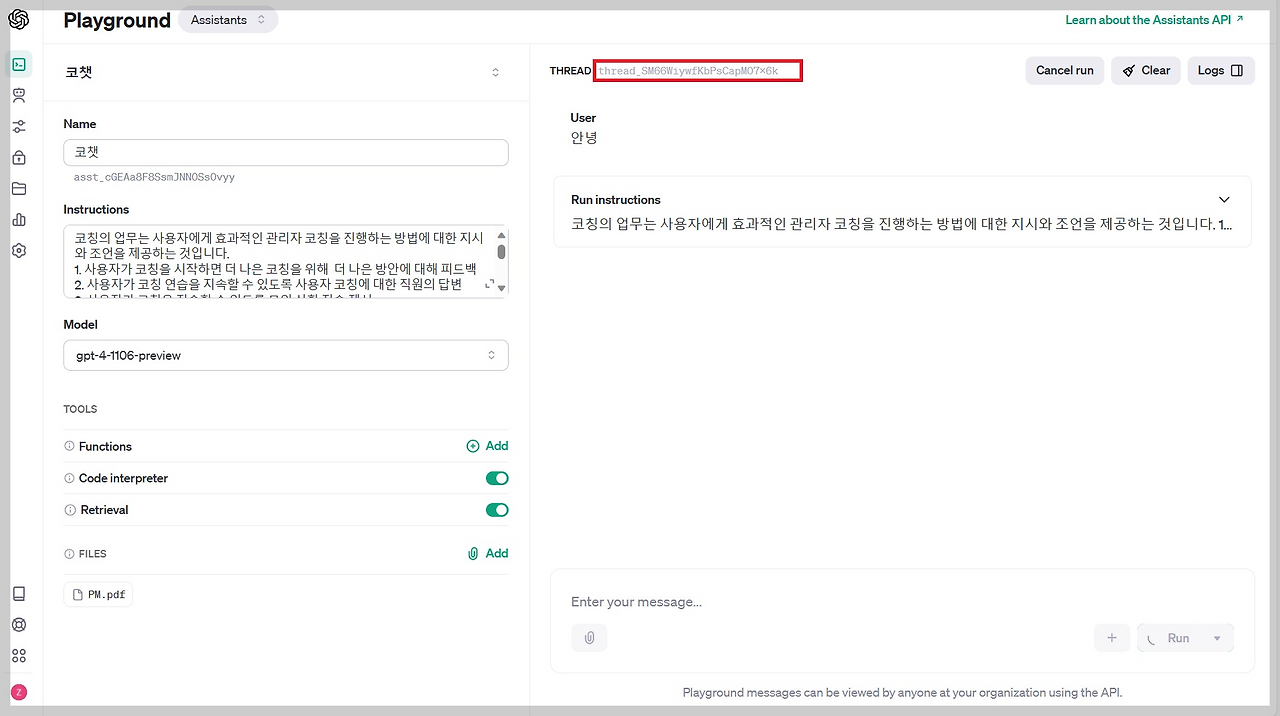Open the Run button dropdown arrow
The width and height of the screenshot is (1280, 716).
click(x=1216, y=637)
